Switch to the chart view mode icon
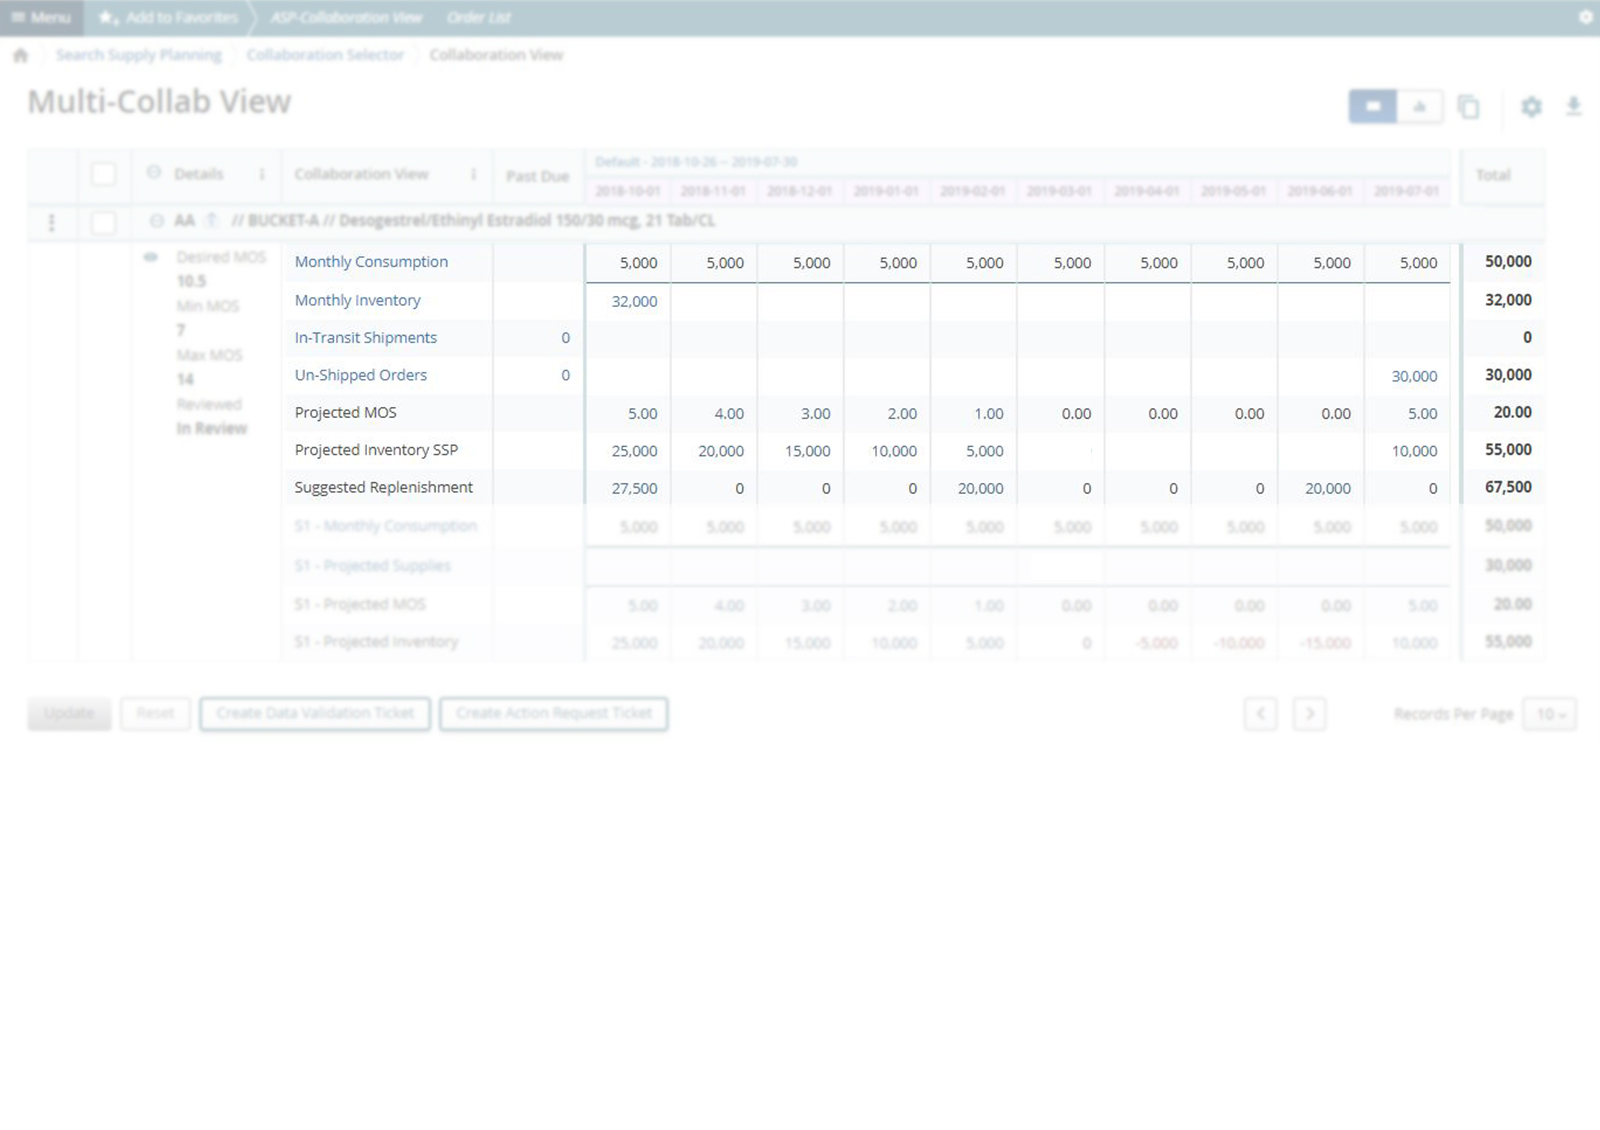Viewport: 1600px width, 1130px height. [1419, 106]
